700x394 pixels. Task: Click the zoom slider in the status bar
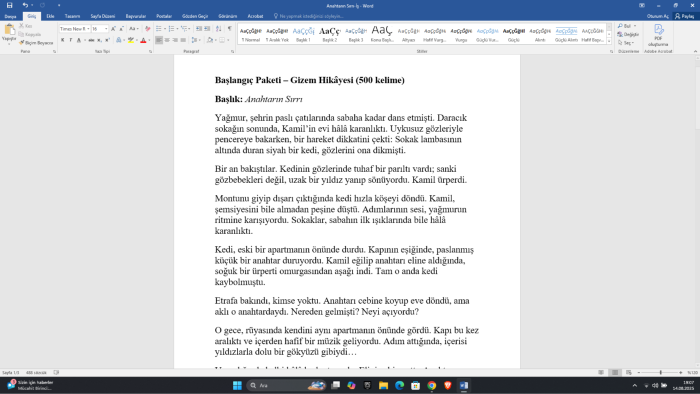pyautogui.click(x=660, y=372)
